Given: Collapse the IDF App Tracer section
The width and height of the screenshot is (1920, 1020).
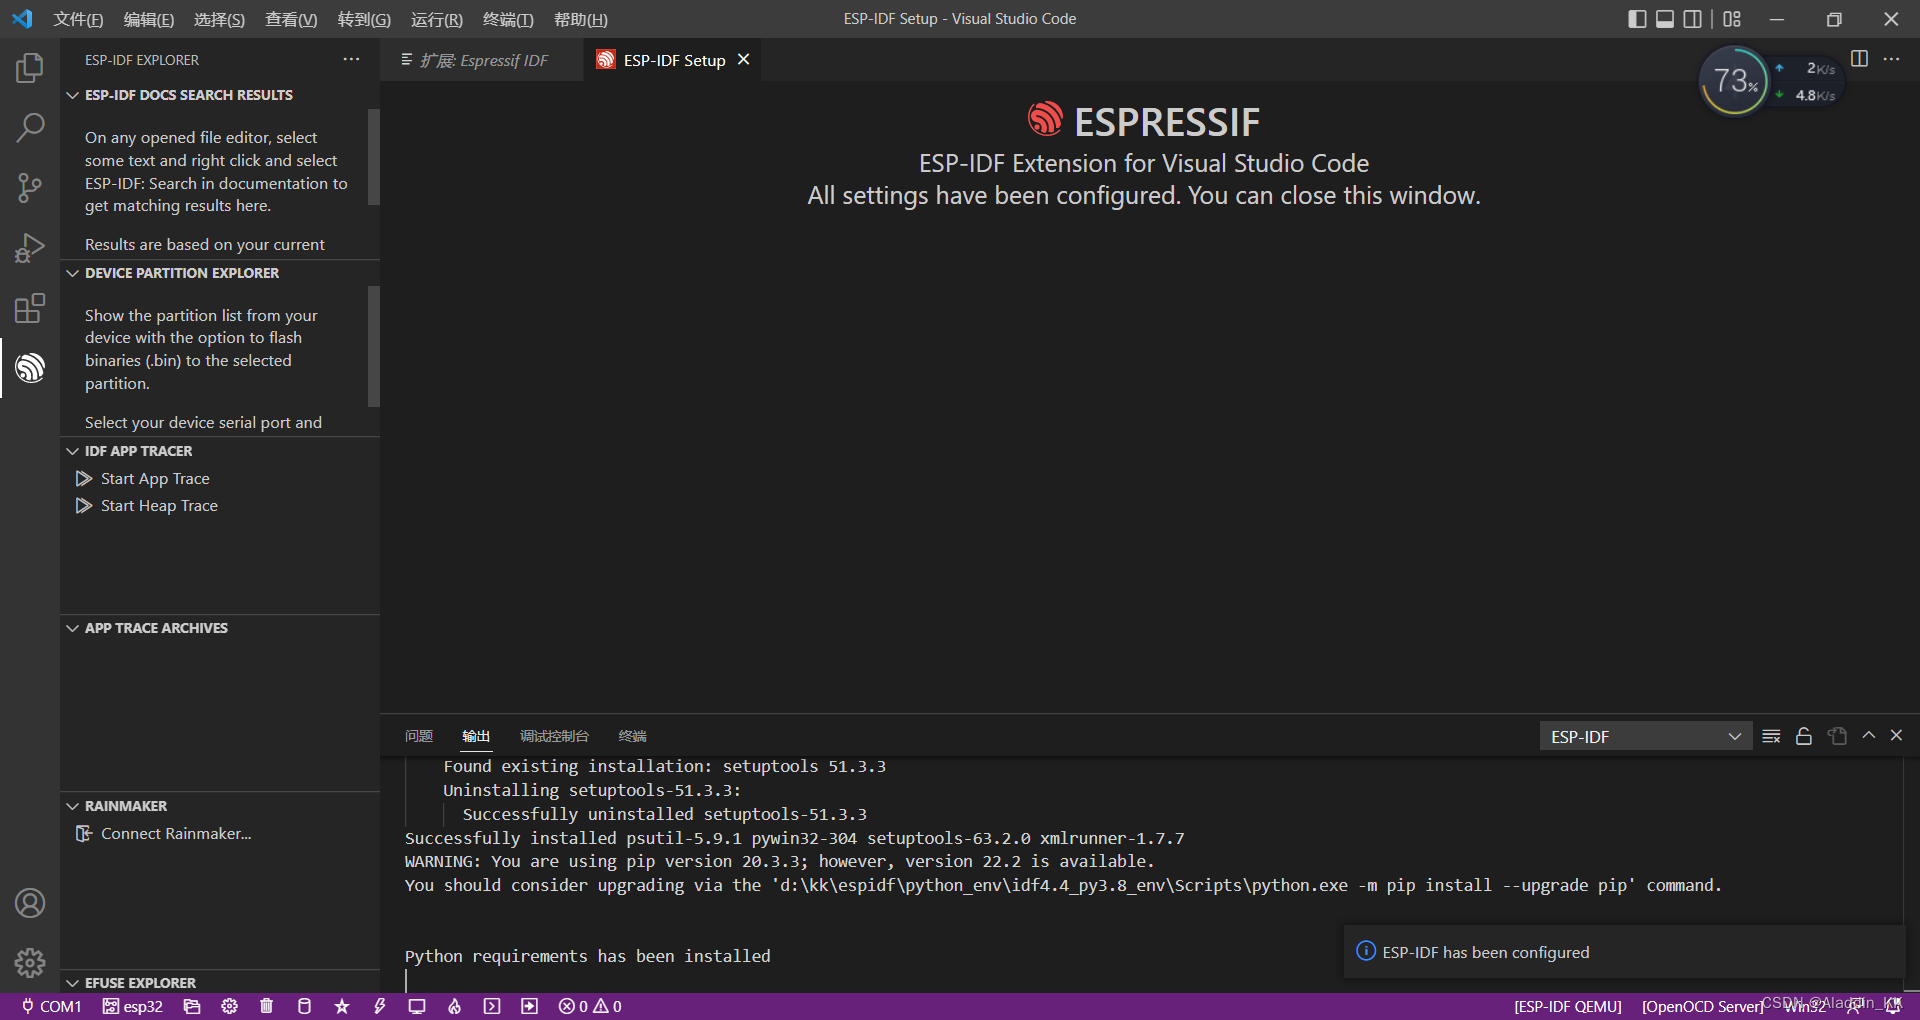Looking at the screenshot, I should click(x=220, y=451).
